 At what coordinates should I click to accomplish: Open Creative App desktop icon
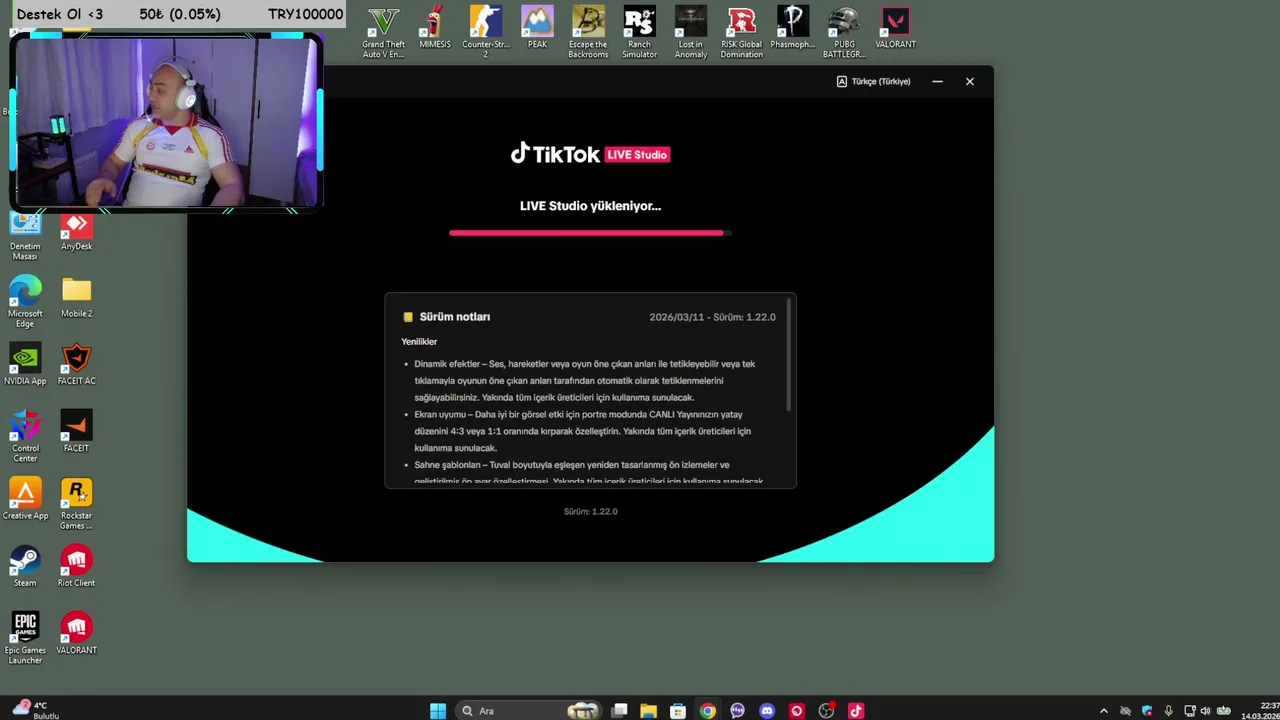tap(25, 500)
